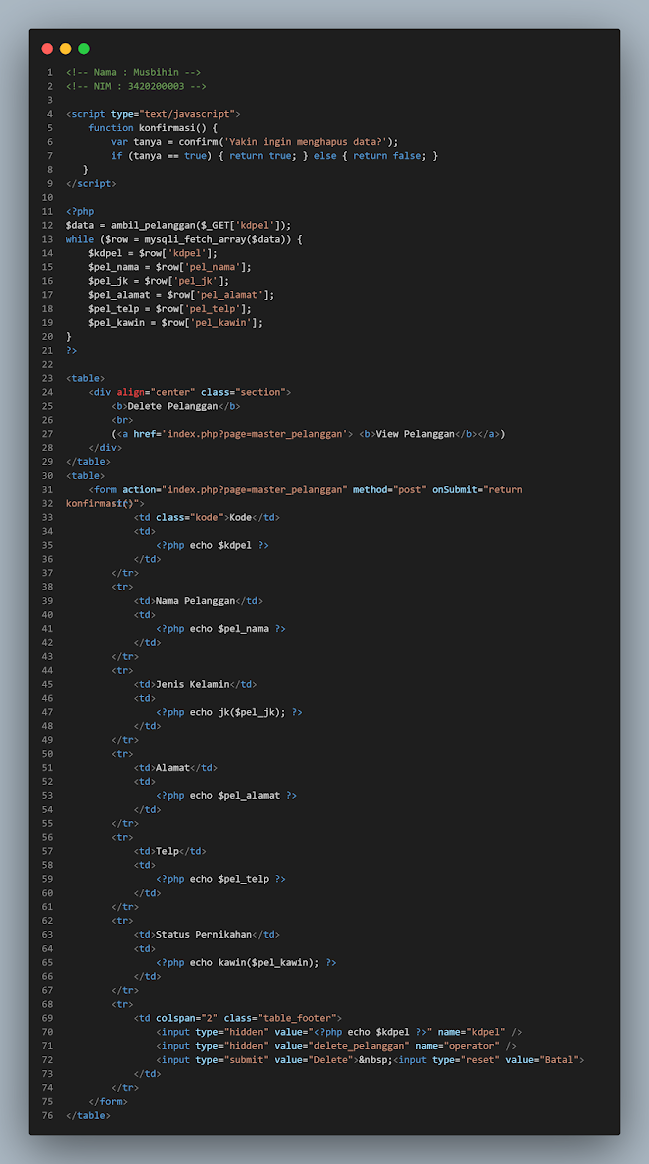
Task: Click the '$kdpel = $row['kdpel'];' line
Action: pyautogui.click(x=153, y=253)
